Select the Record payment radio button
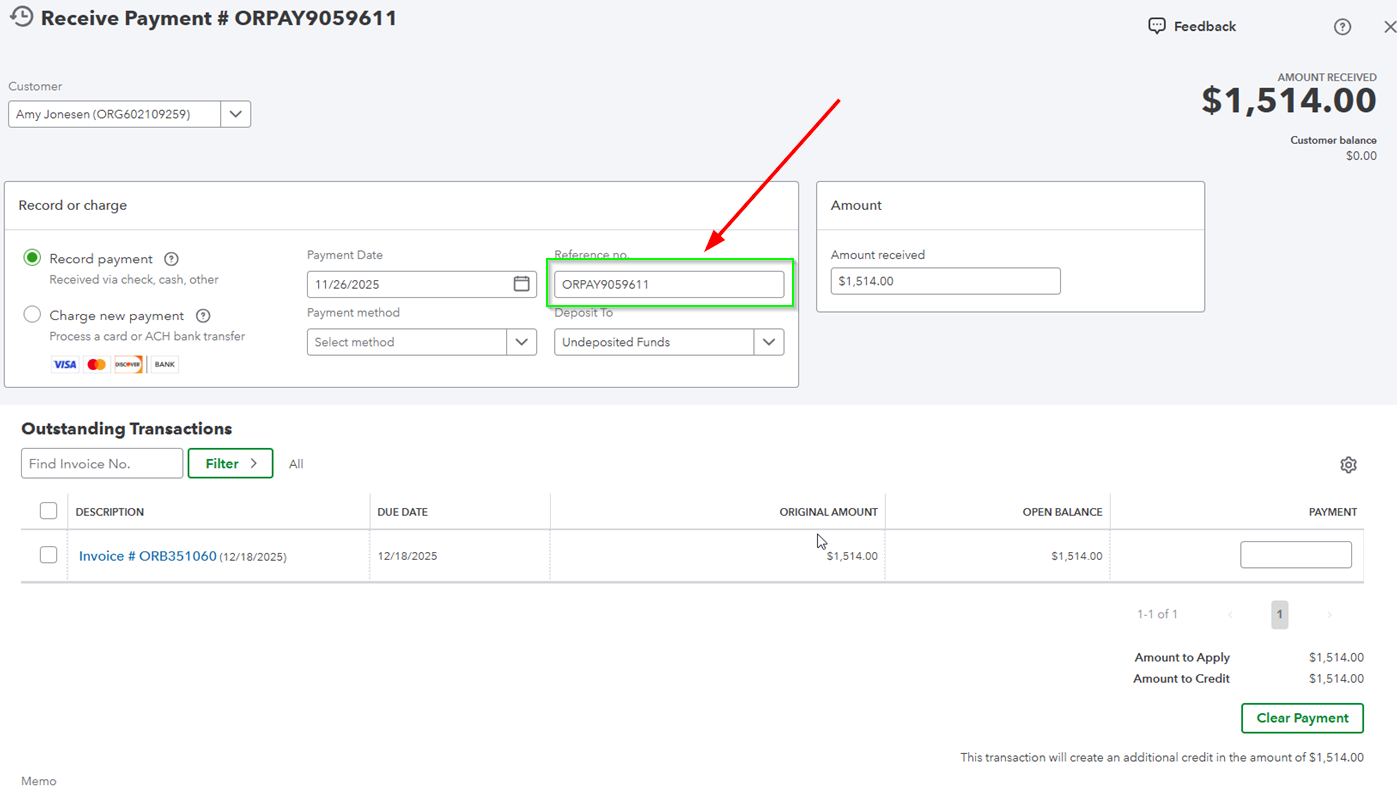 pos(31,257)
